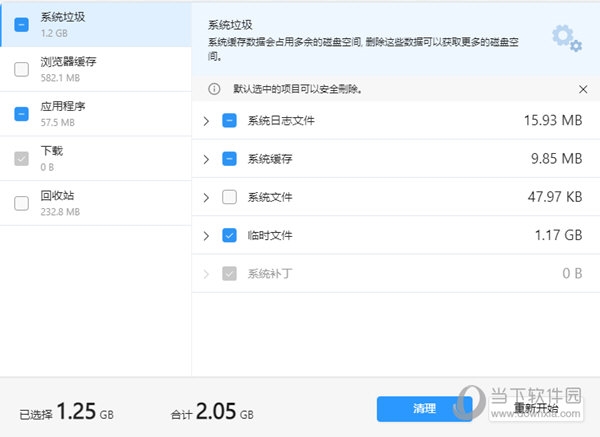The width and height of the screenshot is (600, 437).
Task: Click the blue 清理 button
Action: click(424, 409)
